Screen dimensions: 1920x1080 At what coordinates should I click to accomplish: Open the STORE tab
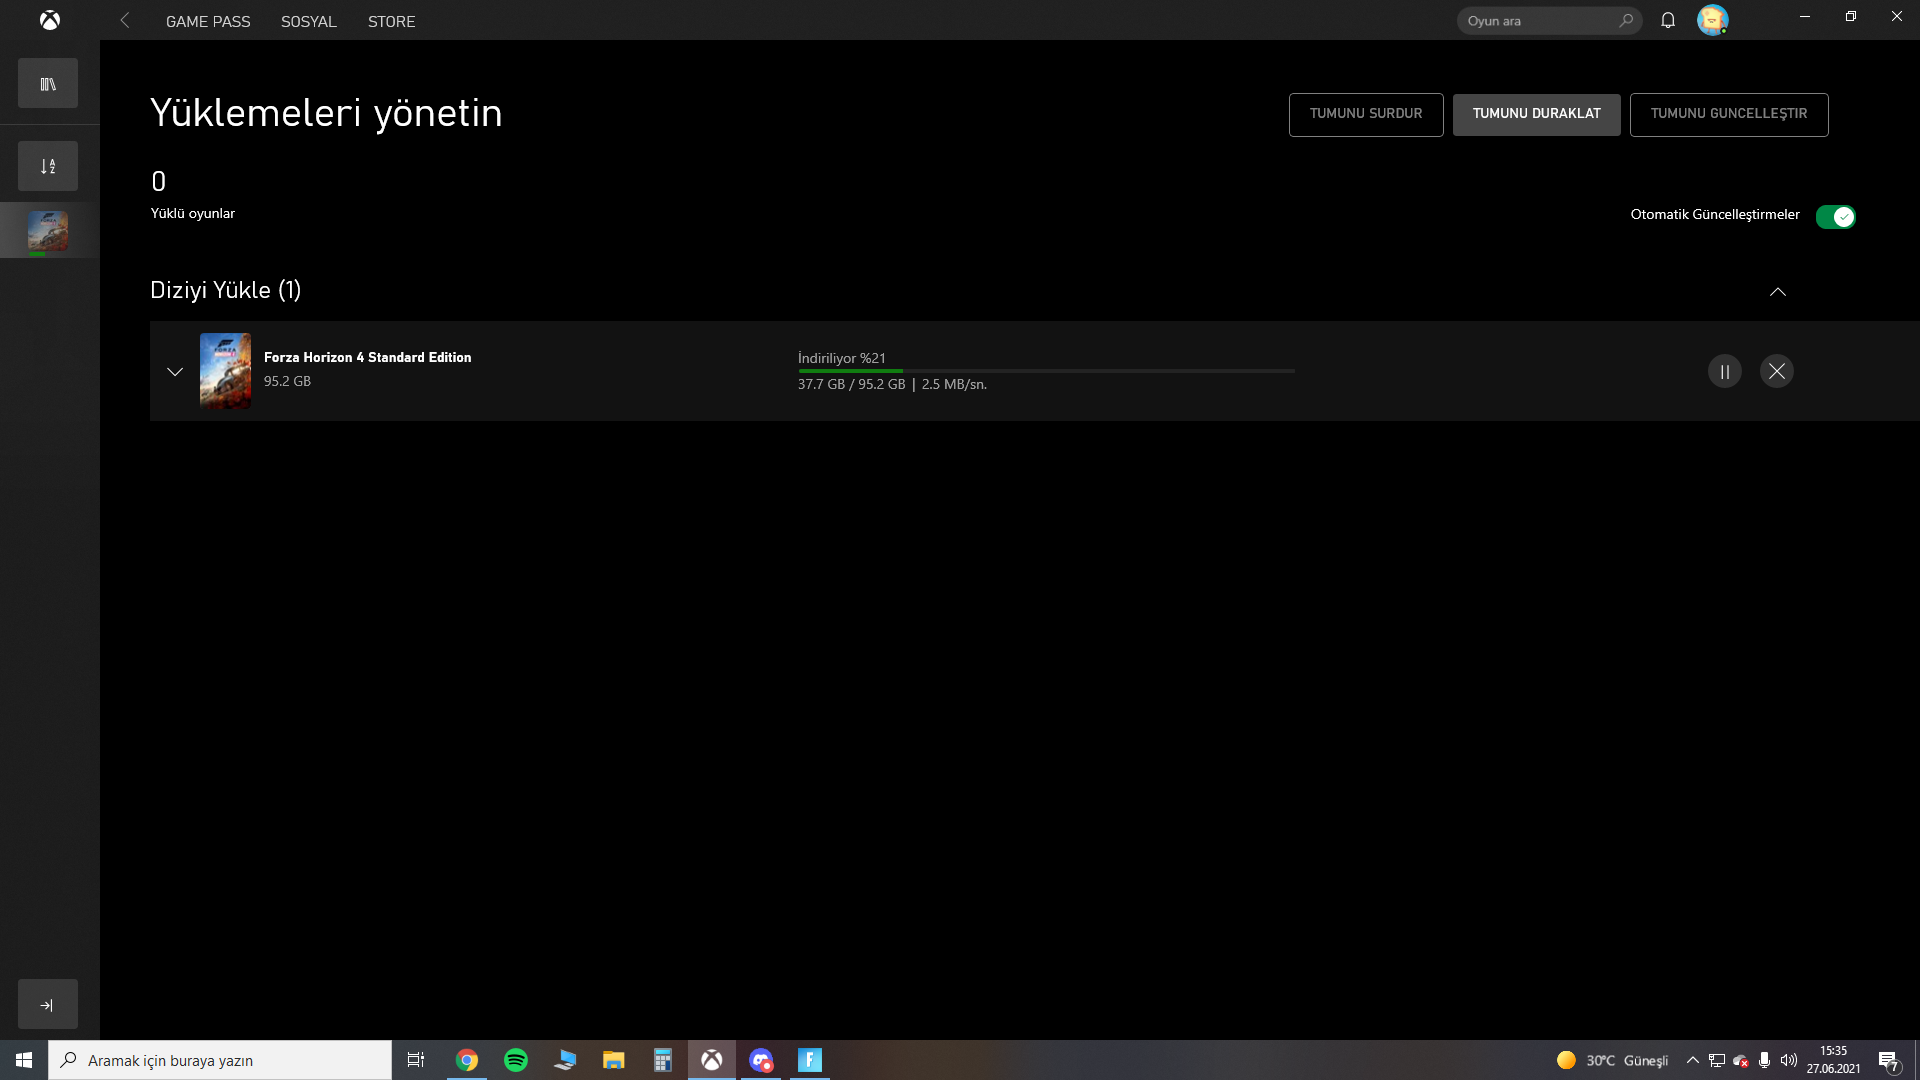(x=391, y=21)
